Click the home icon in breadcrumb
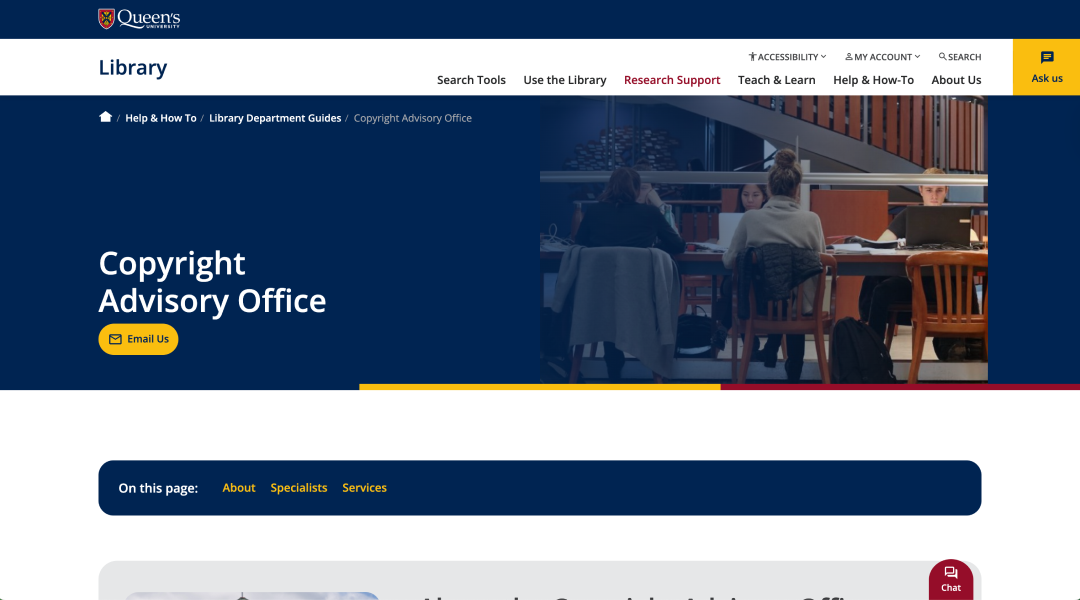This screenshot has height=600, width=1080. (105, 117)
